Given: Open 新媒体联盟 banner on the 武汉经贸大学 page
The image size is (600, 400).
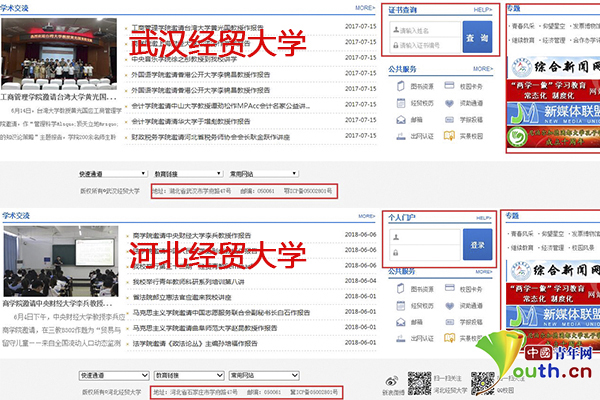Looking at the screenshot, I should coord(554,113).
